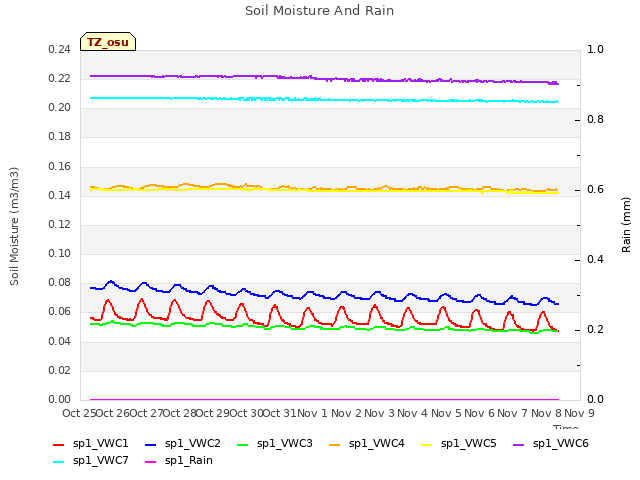Click the Soil Moisture (m3/m3) axis label
The width and height of the screenshot is (640, 480).
pyautogui.click(x=14, y=226)
